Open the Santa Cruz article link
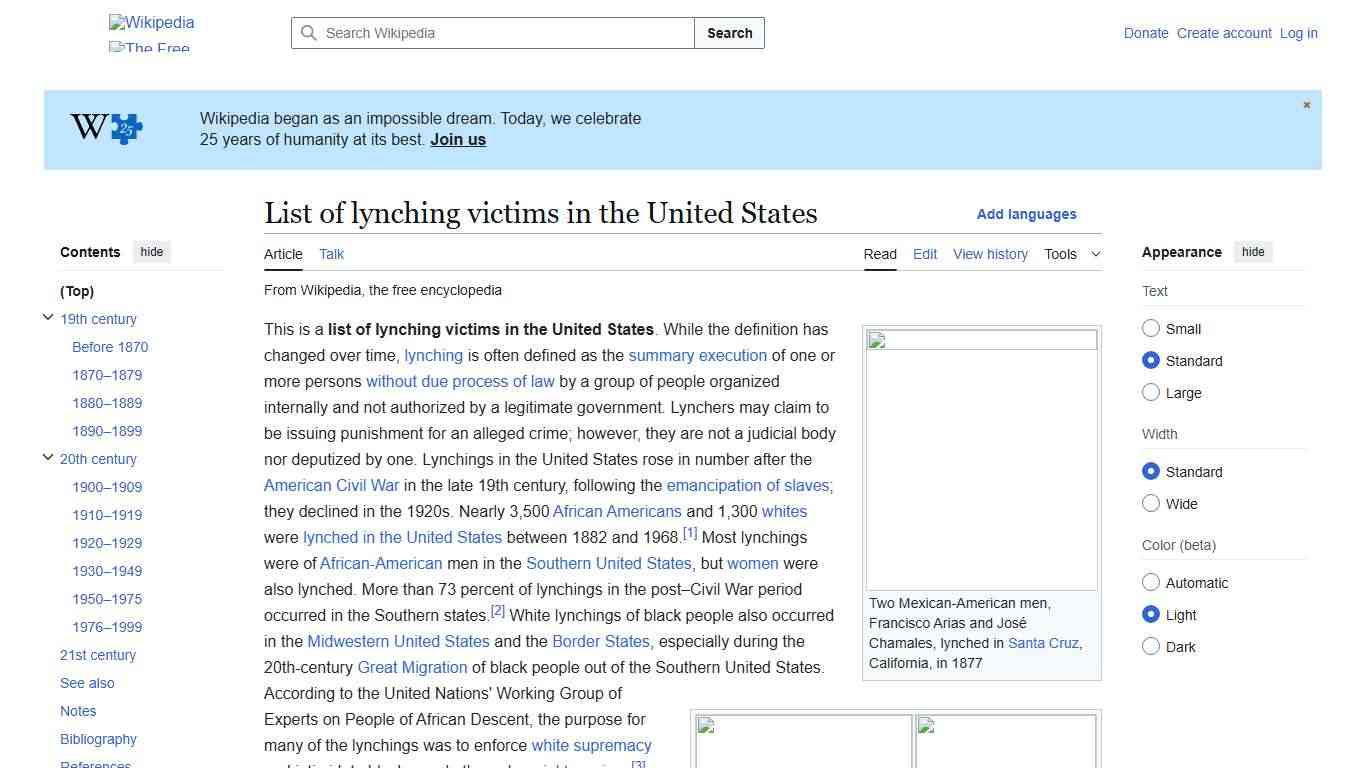The image size is (1366, 768). pos(1043,643)
